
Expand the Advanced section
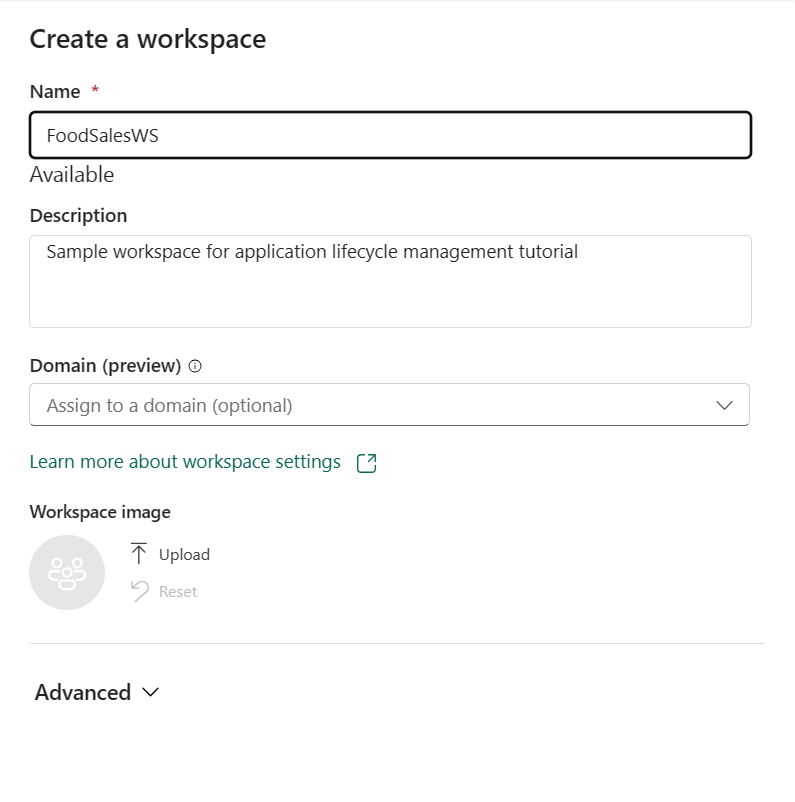click(82, 692)
